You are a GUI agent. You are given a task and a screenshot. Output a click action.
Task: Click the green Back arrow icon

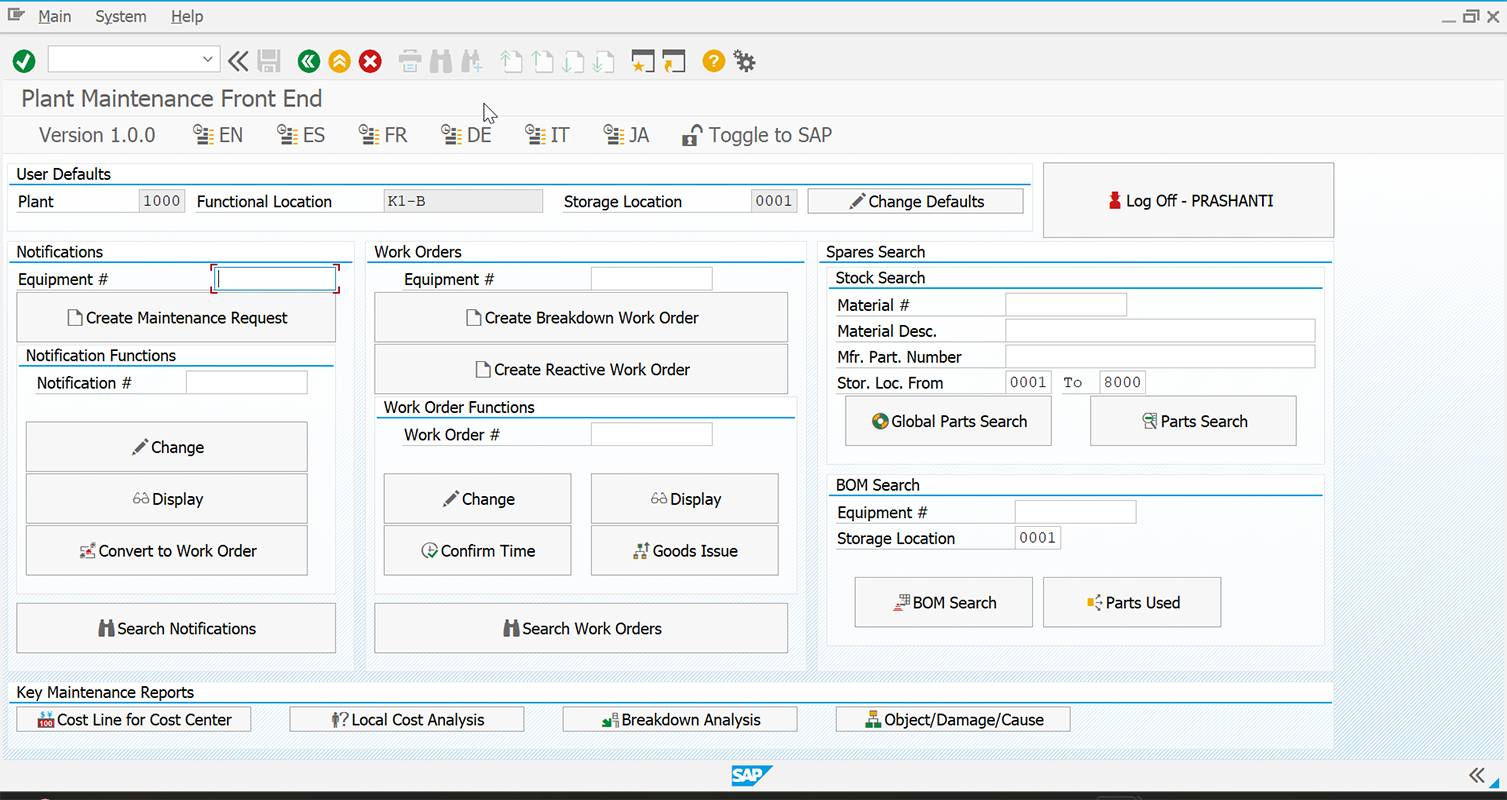tap(309, 62)
